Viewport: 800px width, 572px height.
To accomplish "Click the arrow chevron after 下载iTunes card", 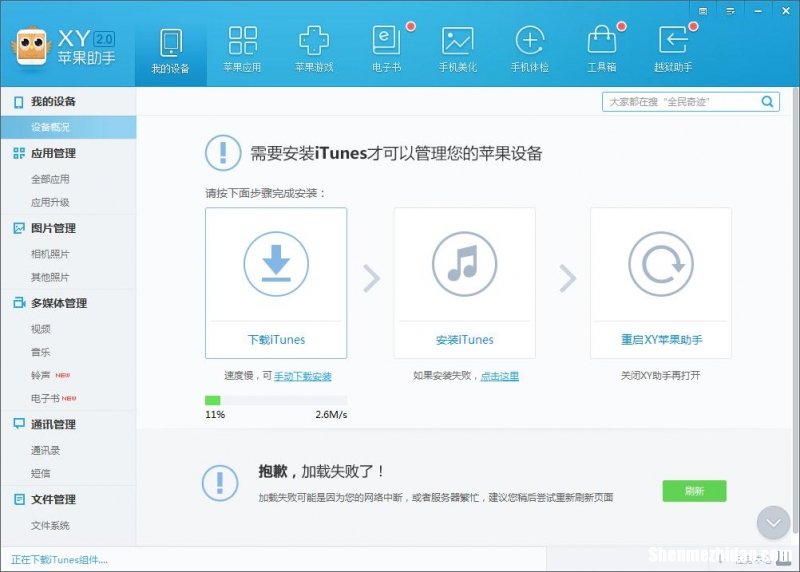I will 371,279.
